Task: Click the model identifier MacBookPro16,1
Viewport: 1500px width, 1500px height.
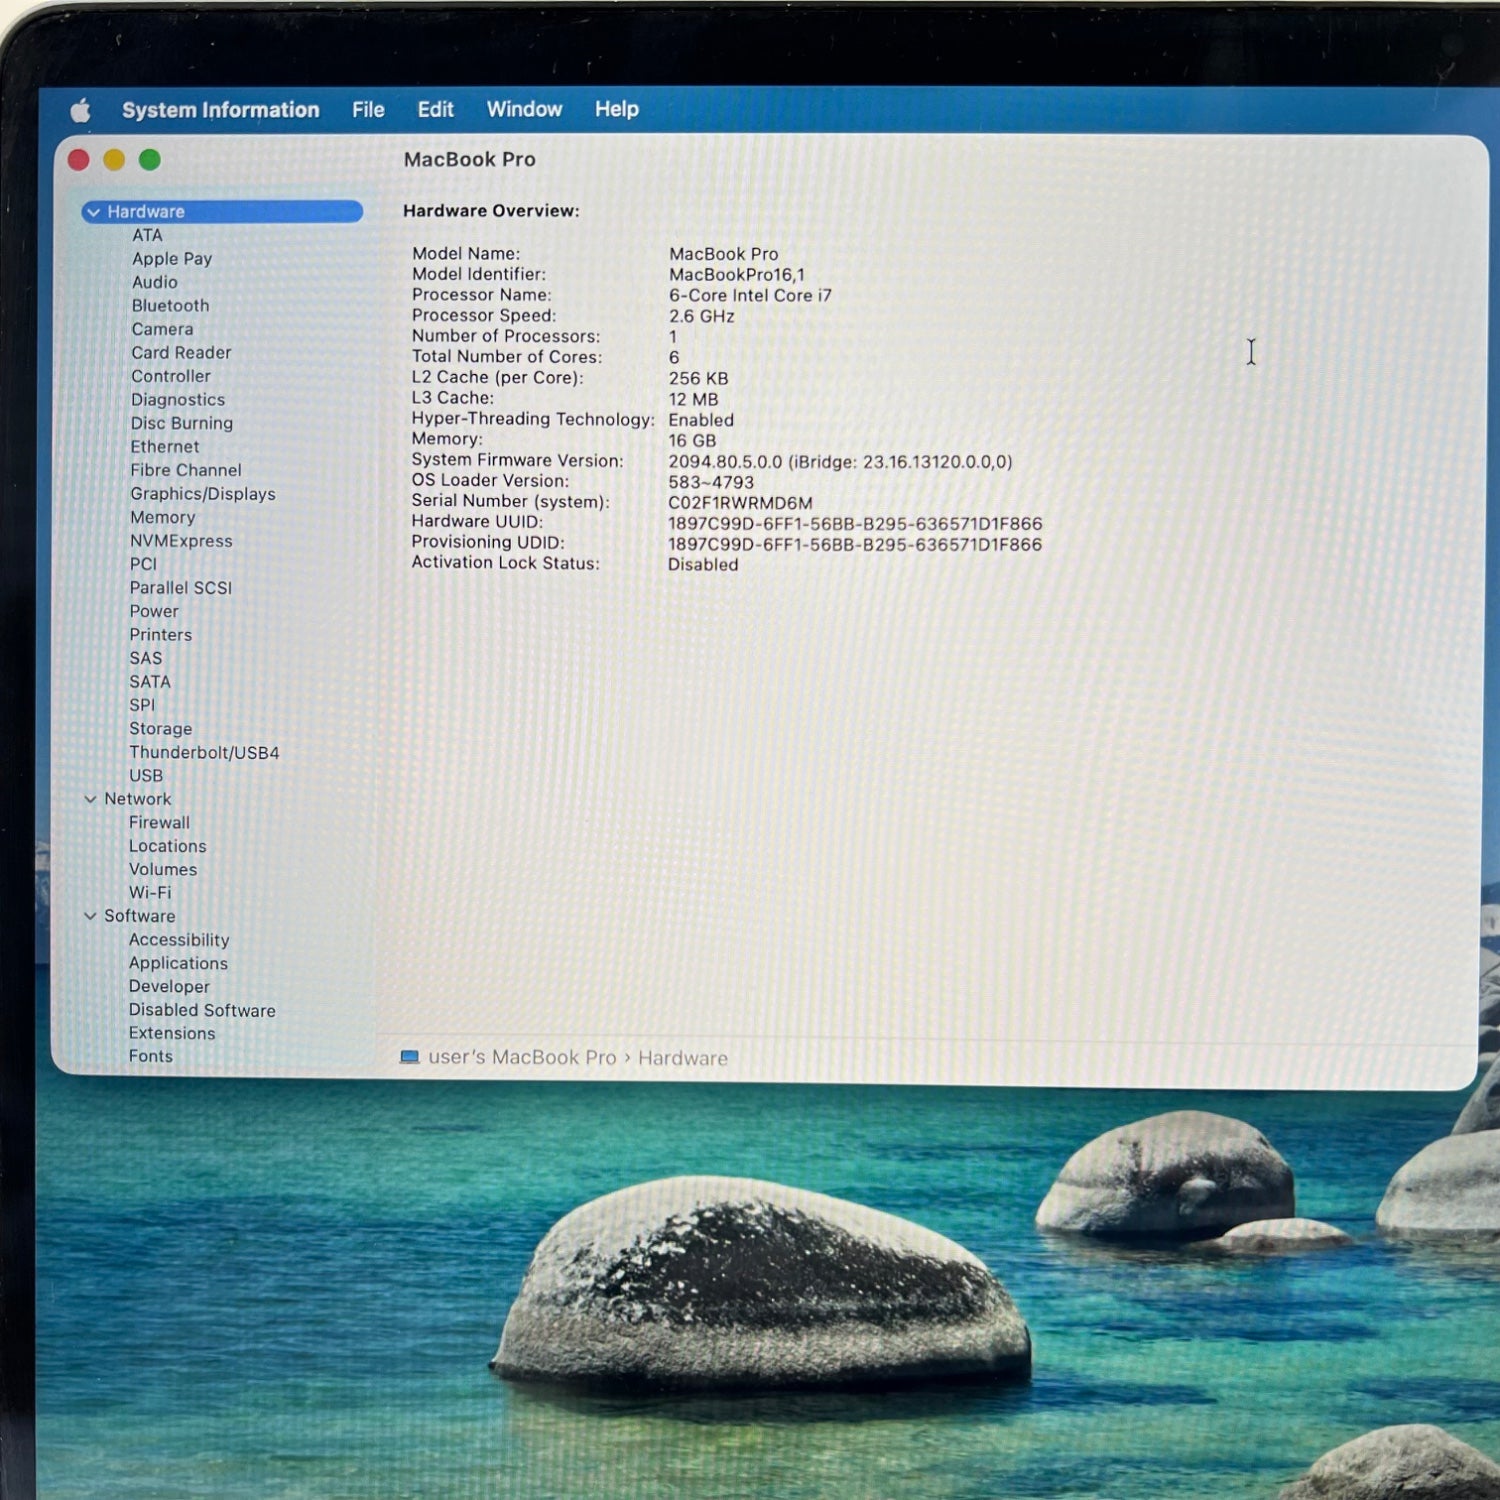Action: (x=737, y=275)
